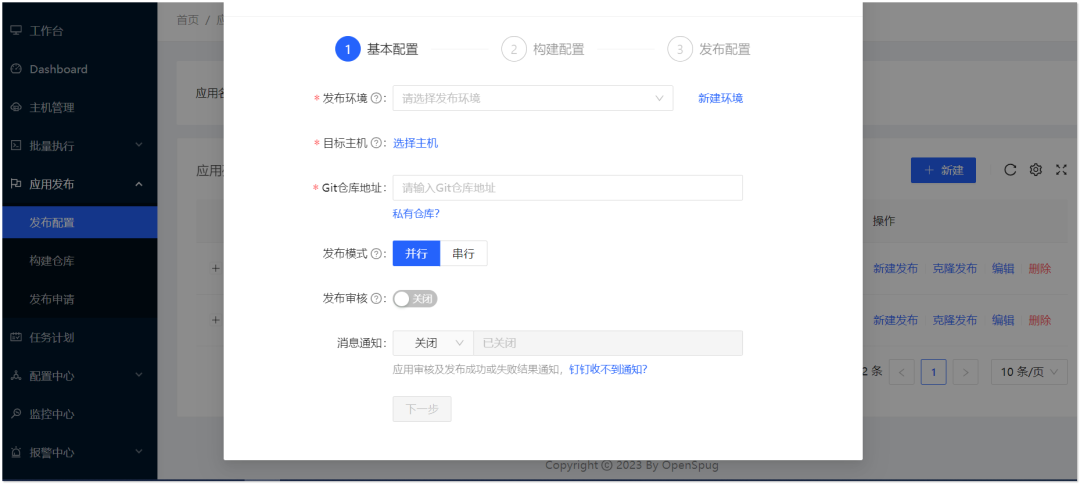Refresh the application table with reload icon
This screenshot has width=1080, height=484.
click(1010, 170)
